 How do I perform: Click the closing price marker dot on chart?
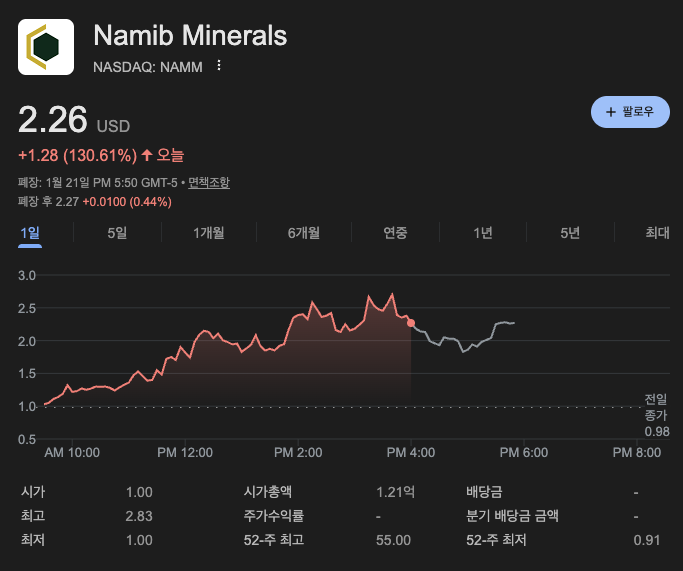pos(411,323)
